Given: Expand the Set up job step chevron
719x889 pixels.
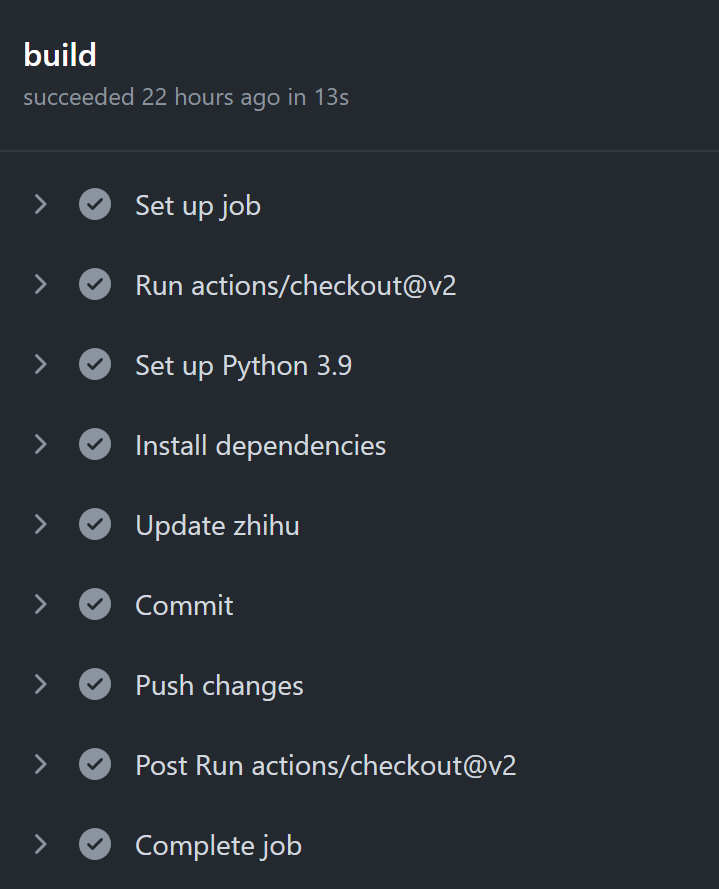Looking at the screenshot, I should [x=40, y=205].
